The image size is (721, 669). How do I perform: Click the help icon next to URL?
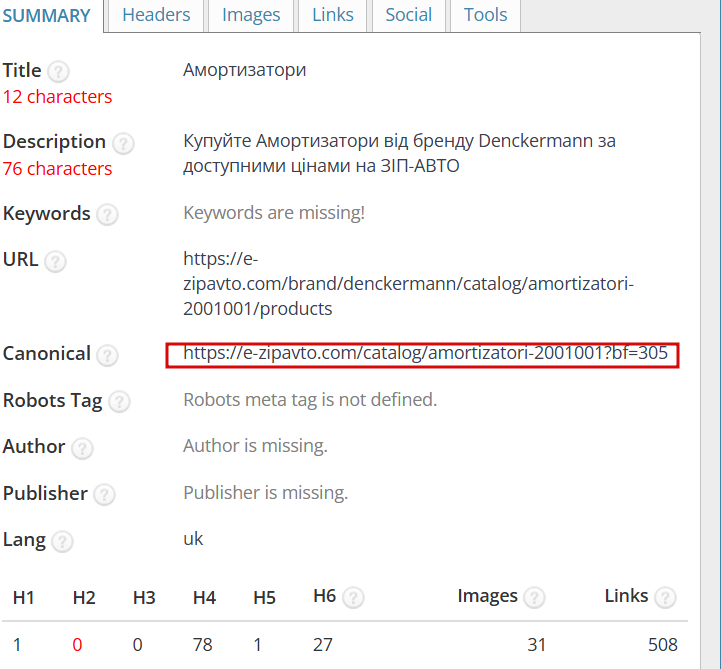click(x=55, y=261)
